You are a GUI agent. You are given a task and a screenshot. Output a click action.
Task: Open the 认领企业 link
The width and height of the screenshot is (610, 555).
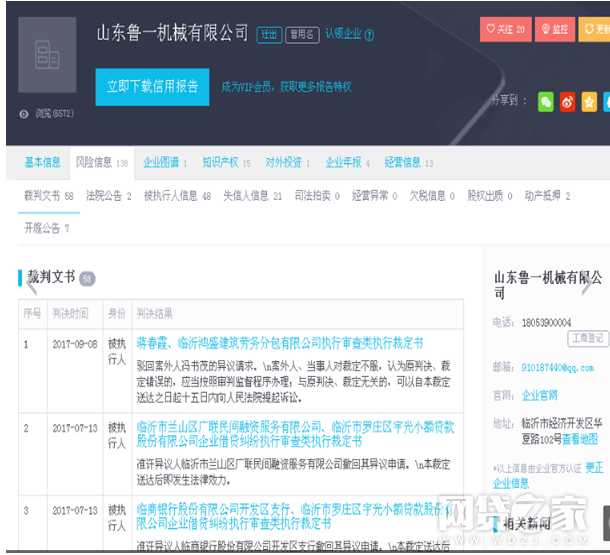pyautogui.click(x=344, y=34)
